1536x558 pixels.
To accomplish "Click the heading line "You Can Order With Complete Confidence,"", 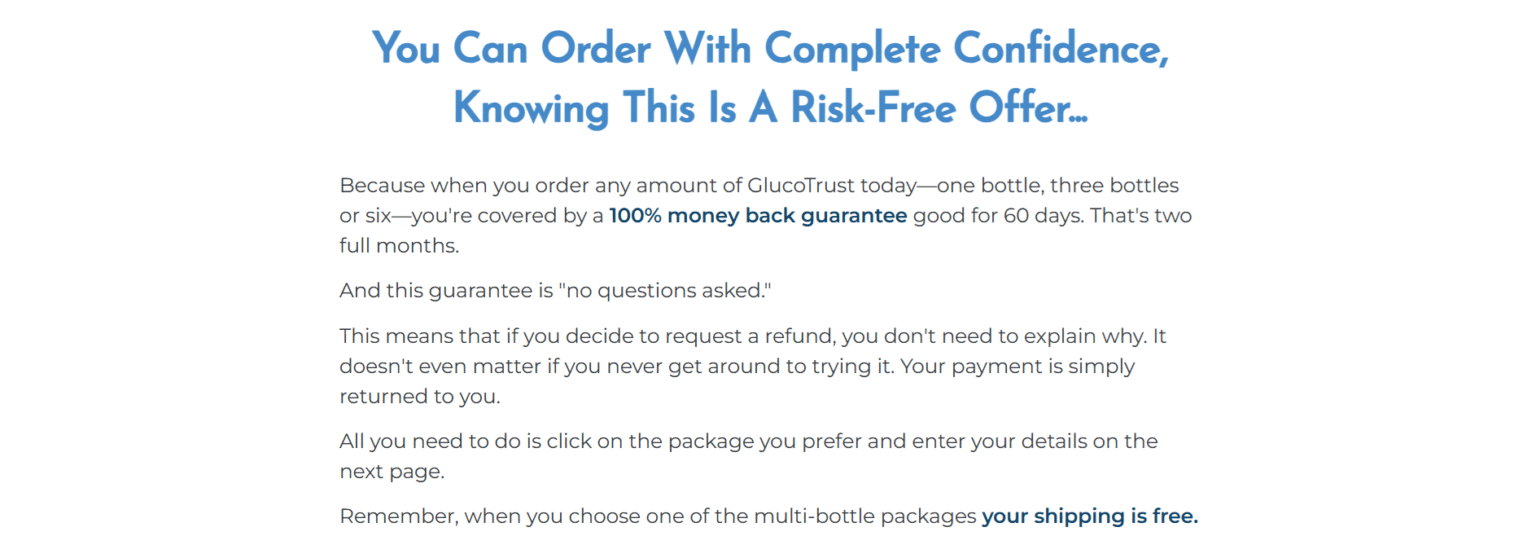I will tap(769, 49).
